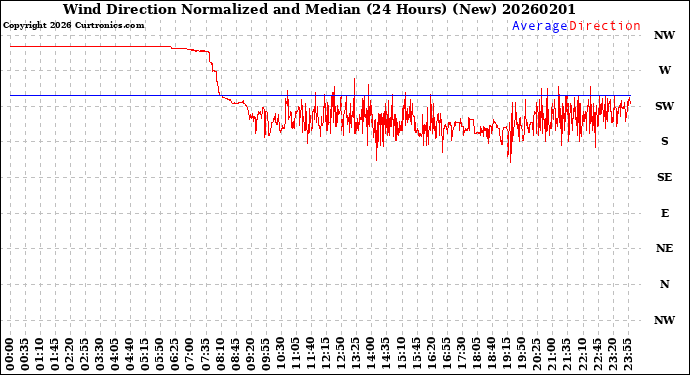
Task: Click the 11:40 time axis label
Action: [310, 355]
